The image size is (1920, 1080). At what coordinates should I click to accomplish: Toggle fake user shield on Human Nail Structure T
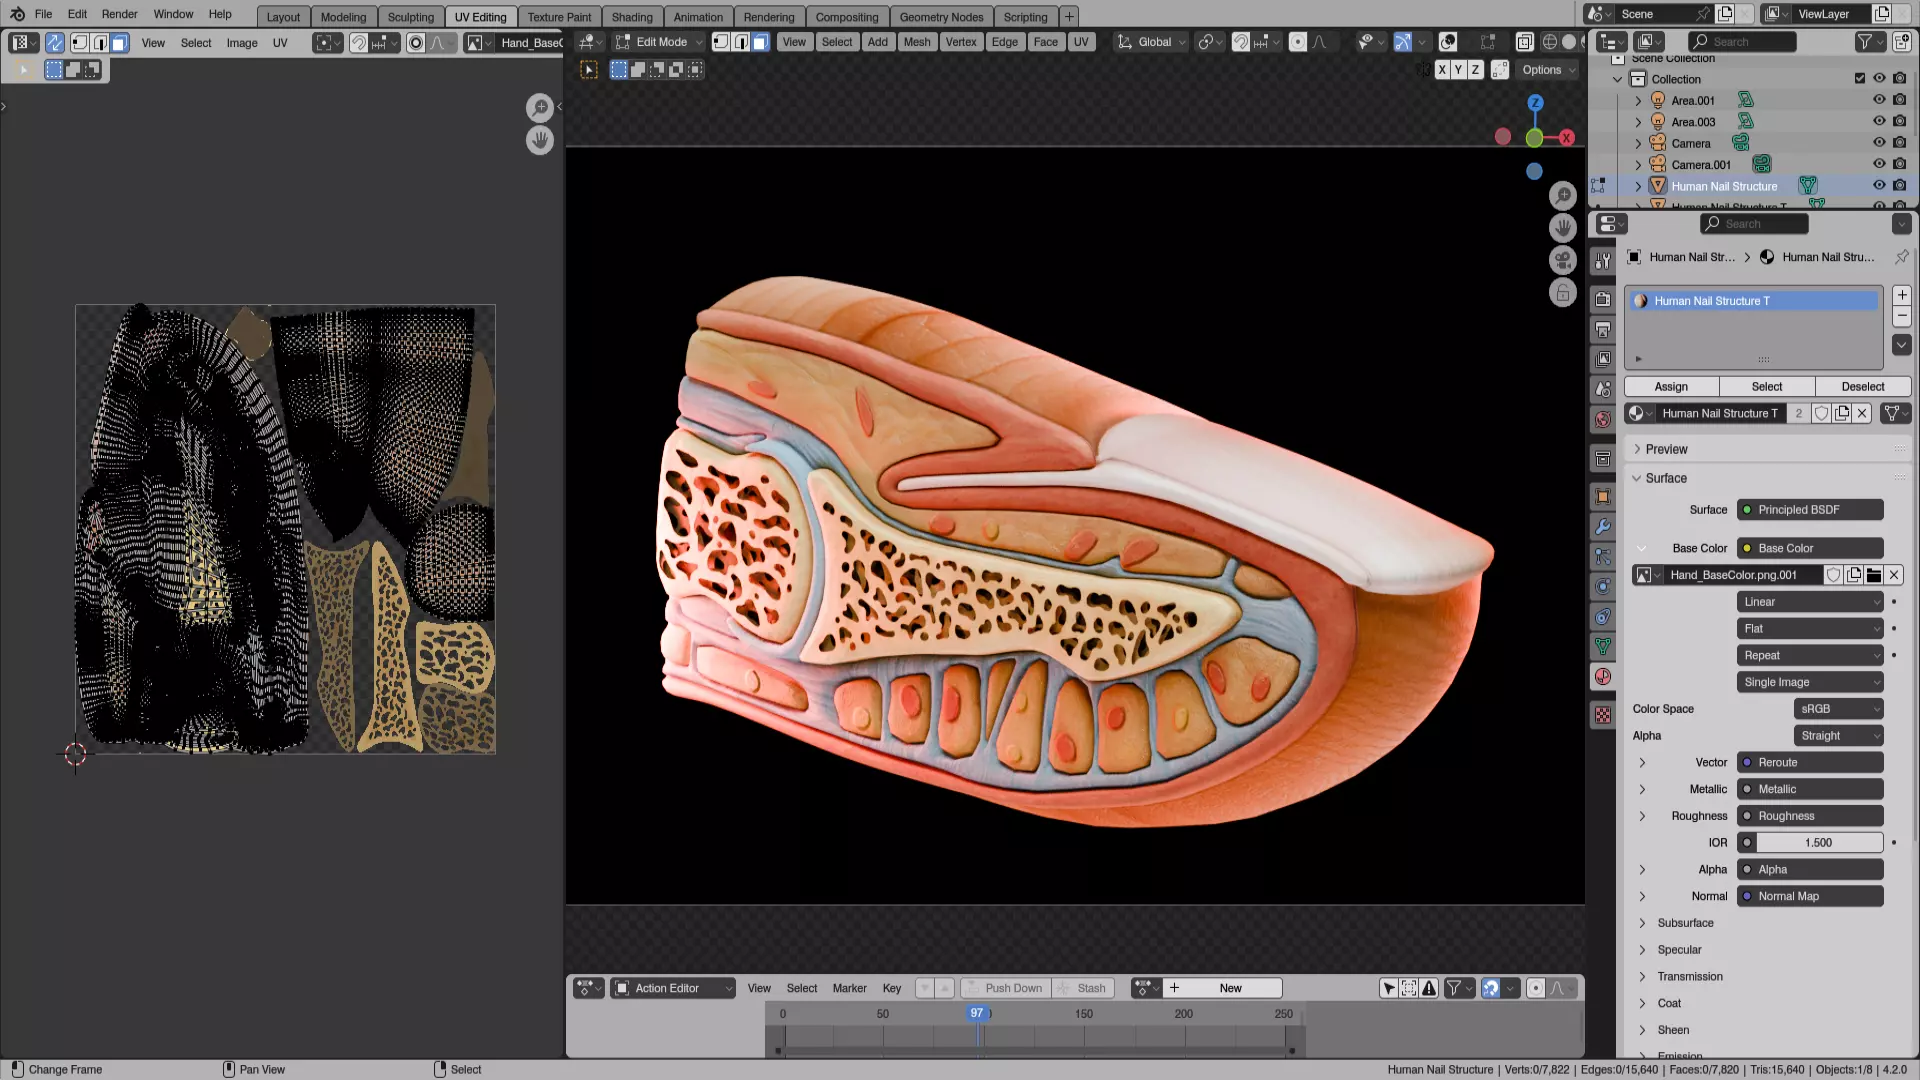(x=1822, y=413)
